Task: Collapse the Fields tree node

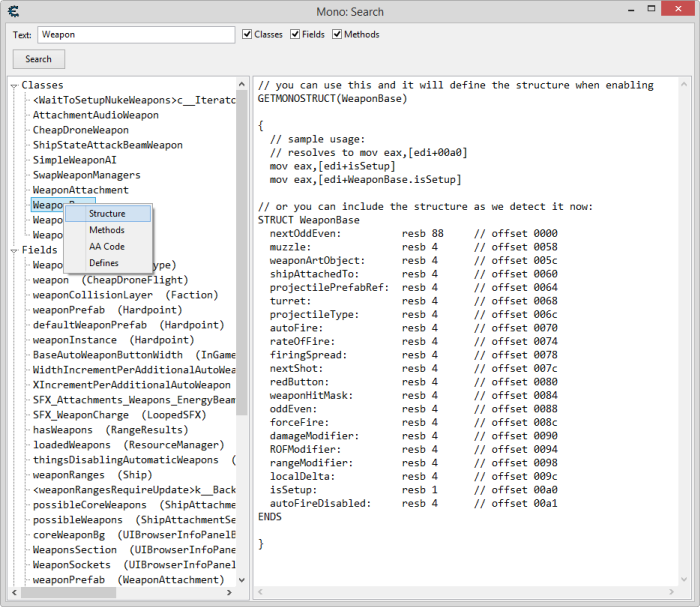Action: pyautogui.click(x=14, y=250)
